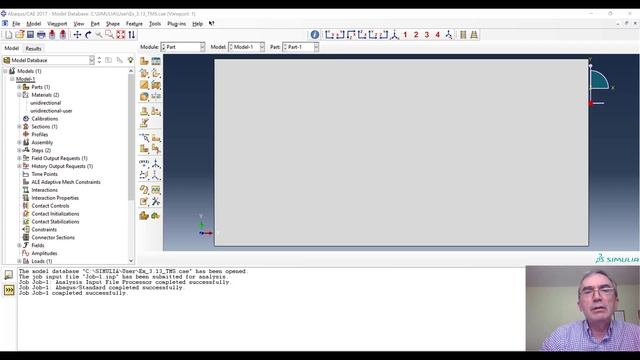Switch to the Model tab
The image size is (640, 360).
coord(11,48)
